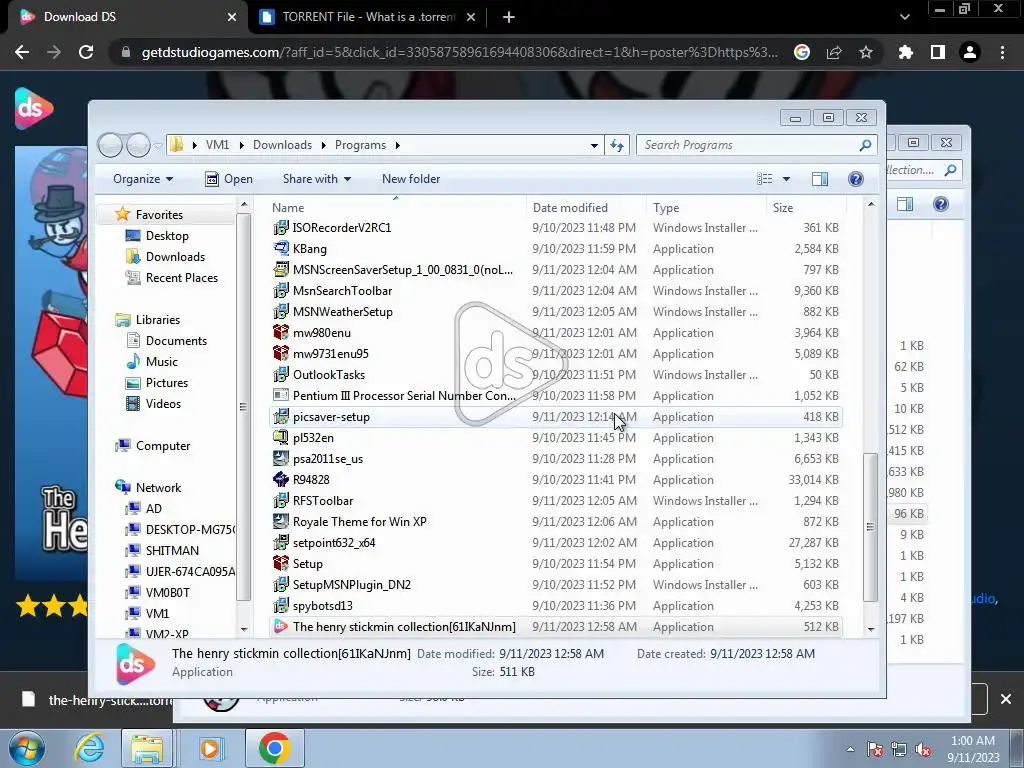Screen dimensions: 1024x768
Task: Select VM0B0T network computer
Action: (167, 592)
